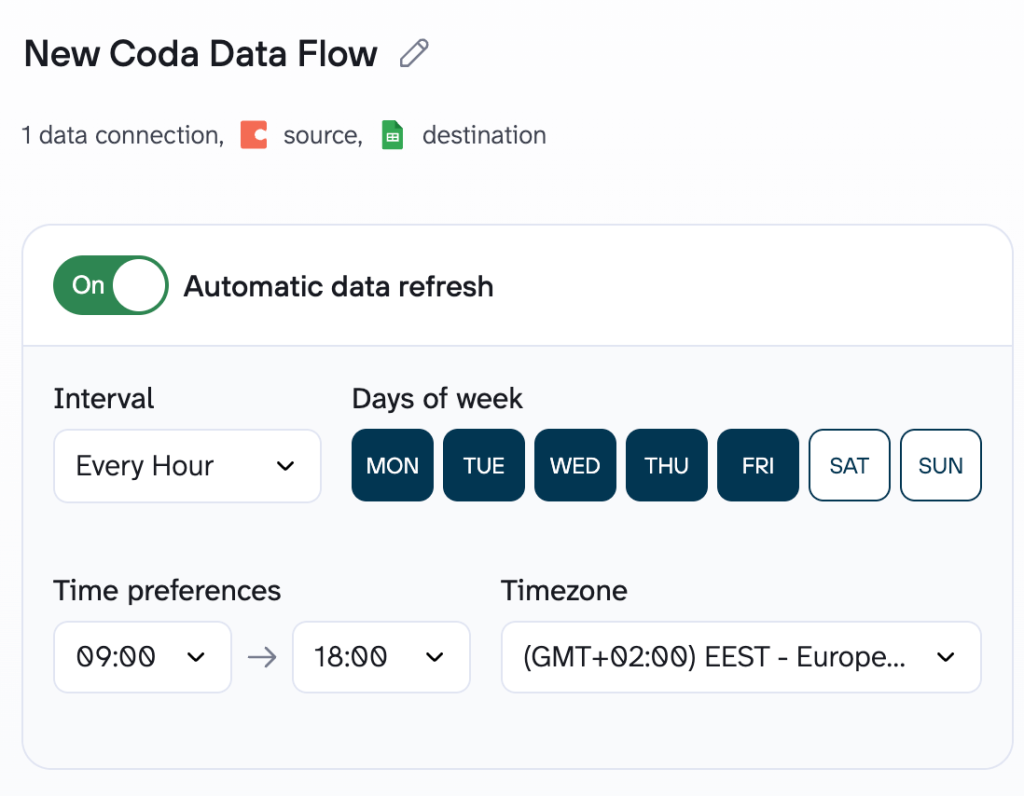Turn off Automatic data refresh toggle

click(111, 286)
